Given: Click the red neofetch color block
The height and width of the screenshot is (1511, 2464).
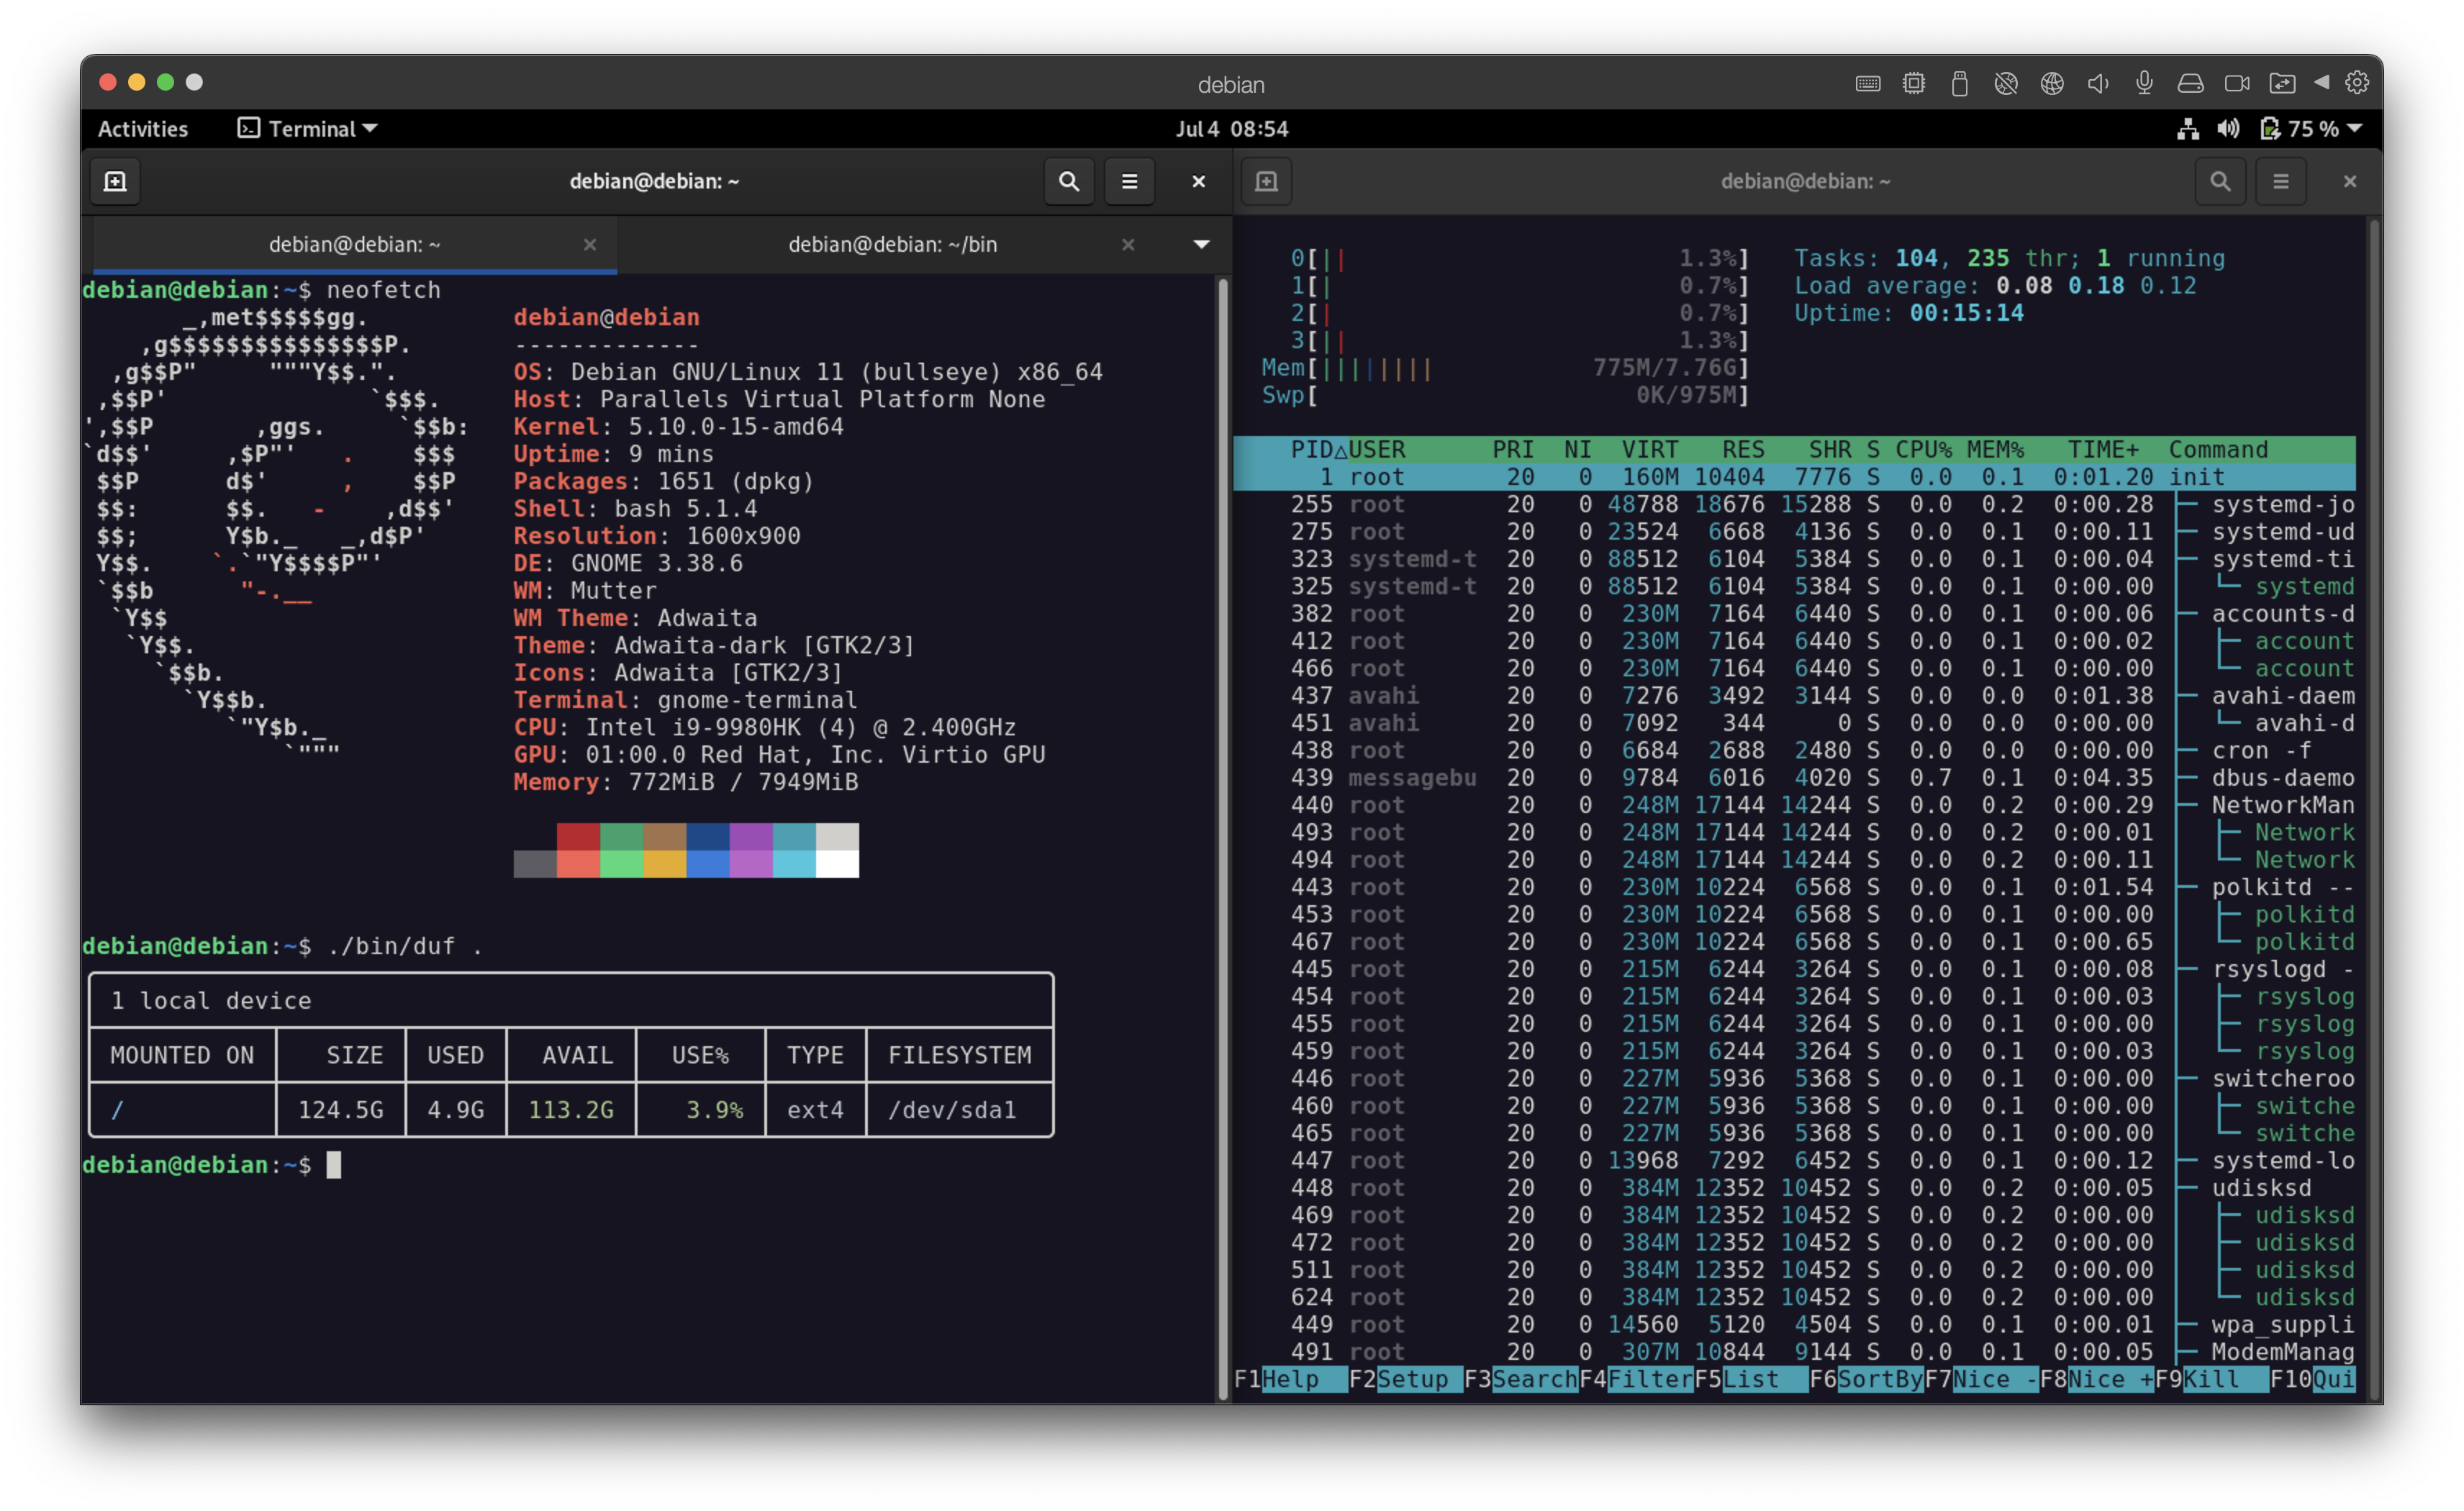Looking at the screenshot, I should coord(578,836).
